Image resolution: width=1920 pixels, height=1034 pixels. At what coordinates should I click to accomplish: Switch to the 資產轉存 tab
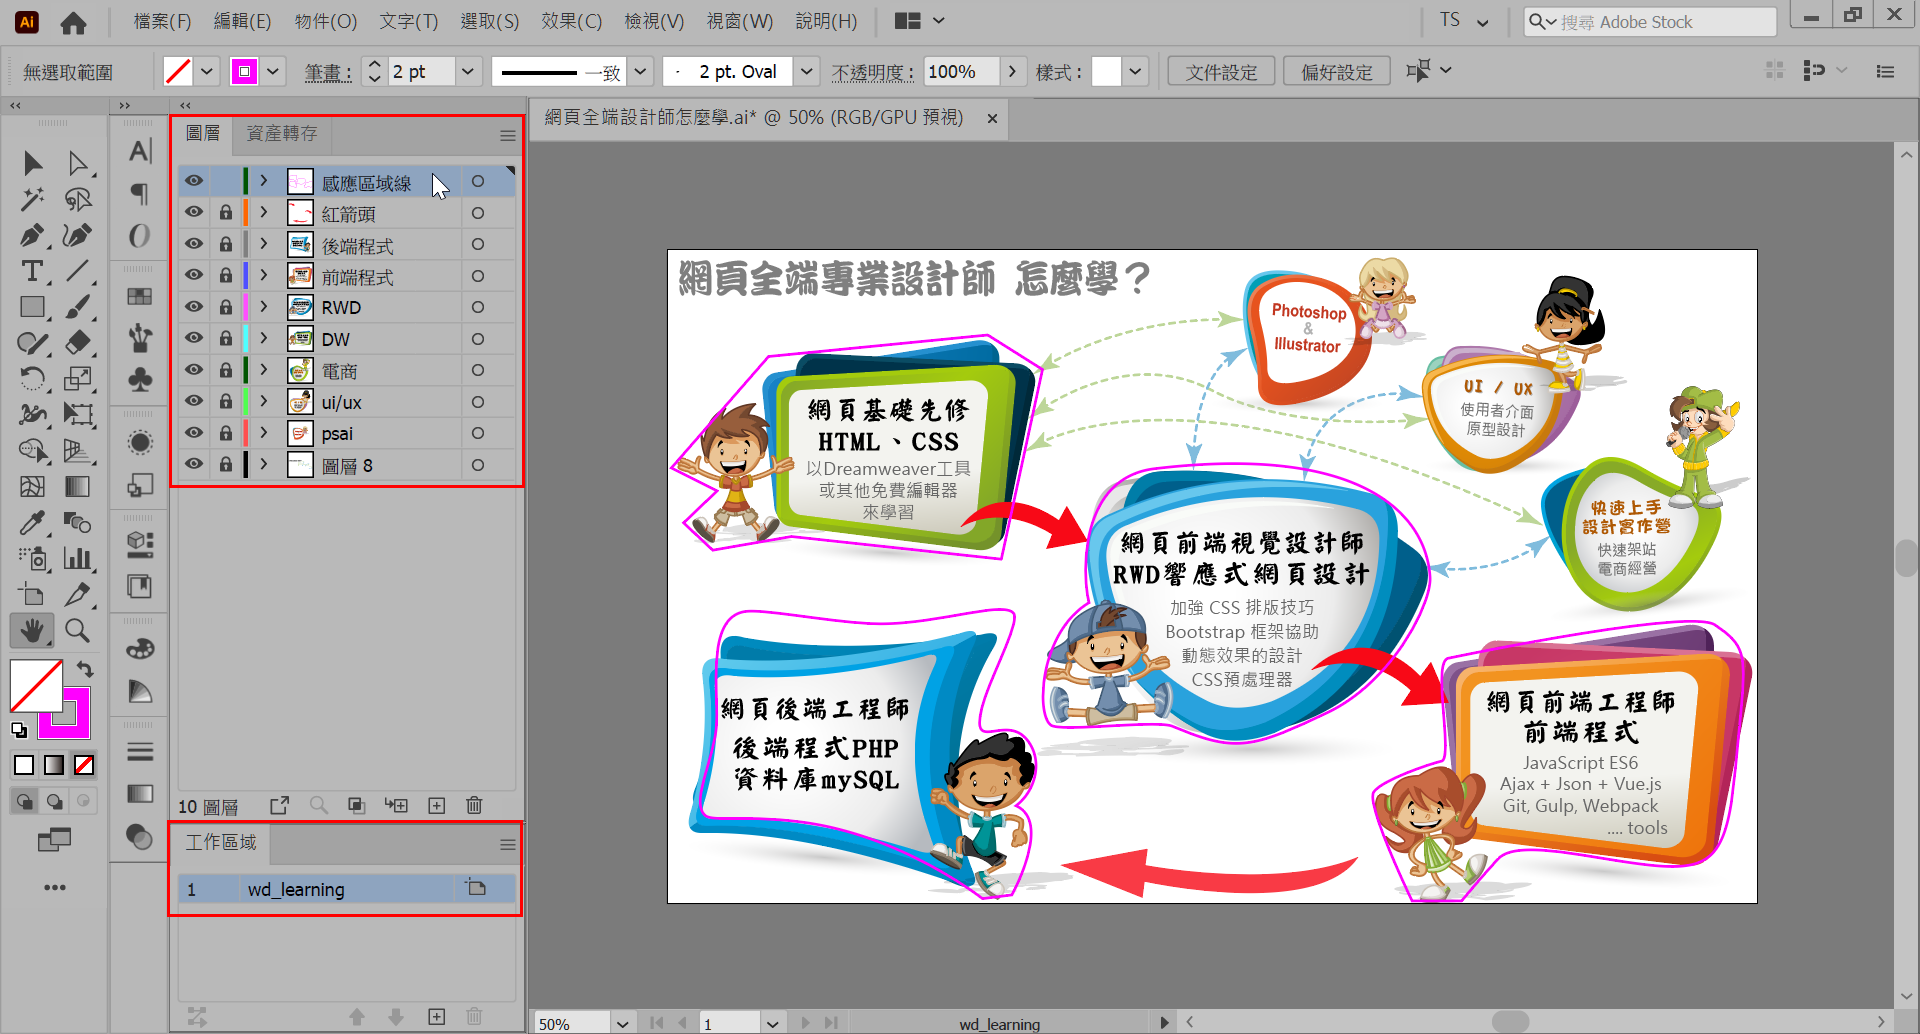pos(281,134)
